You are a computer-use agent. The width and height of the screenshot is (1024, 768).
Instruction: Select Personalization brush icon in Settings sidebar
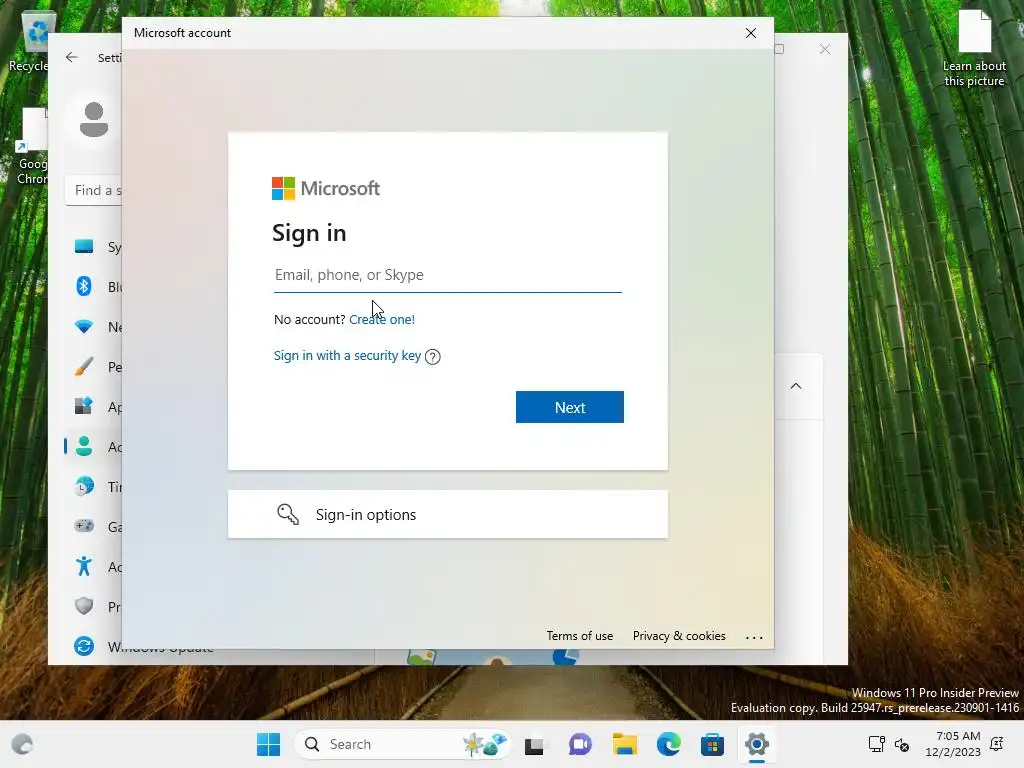[84, 366]
